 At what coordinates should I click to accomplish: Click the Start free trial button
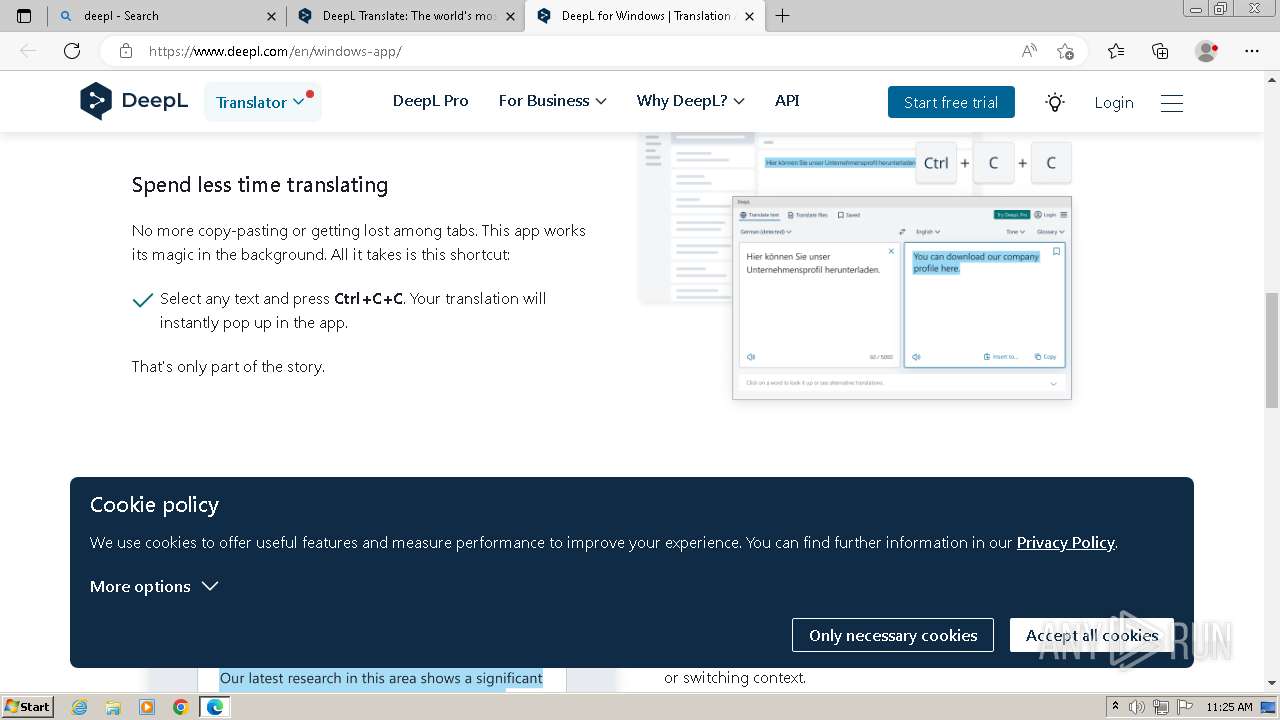[951, 102]
